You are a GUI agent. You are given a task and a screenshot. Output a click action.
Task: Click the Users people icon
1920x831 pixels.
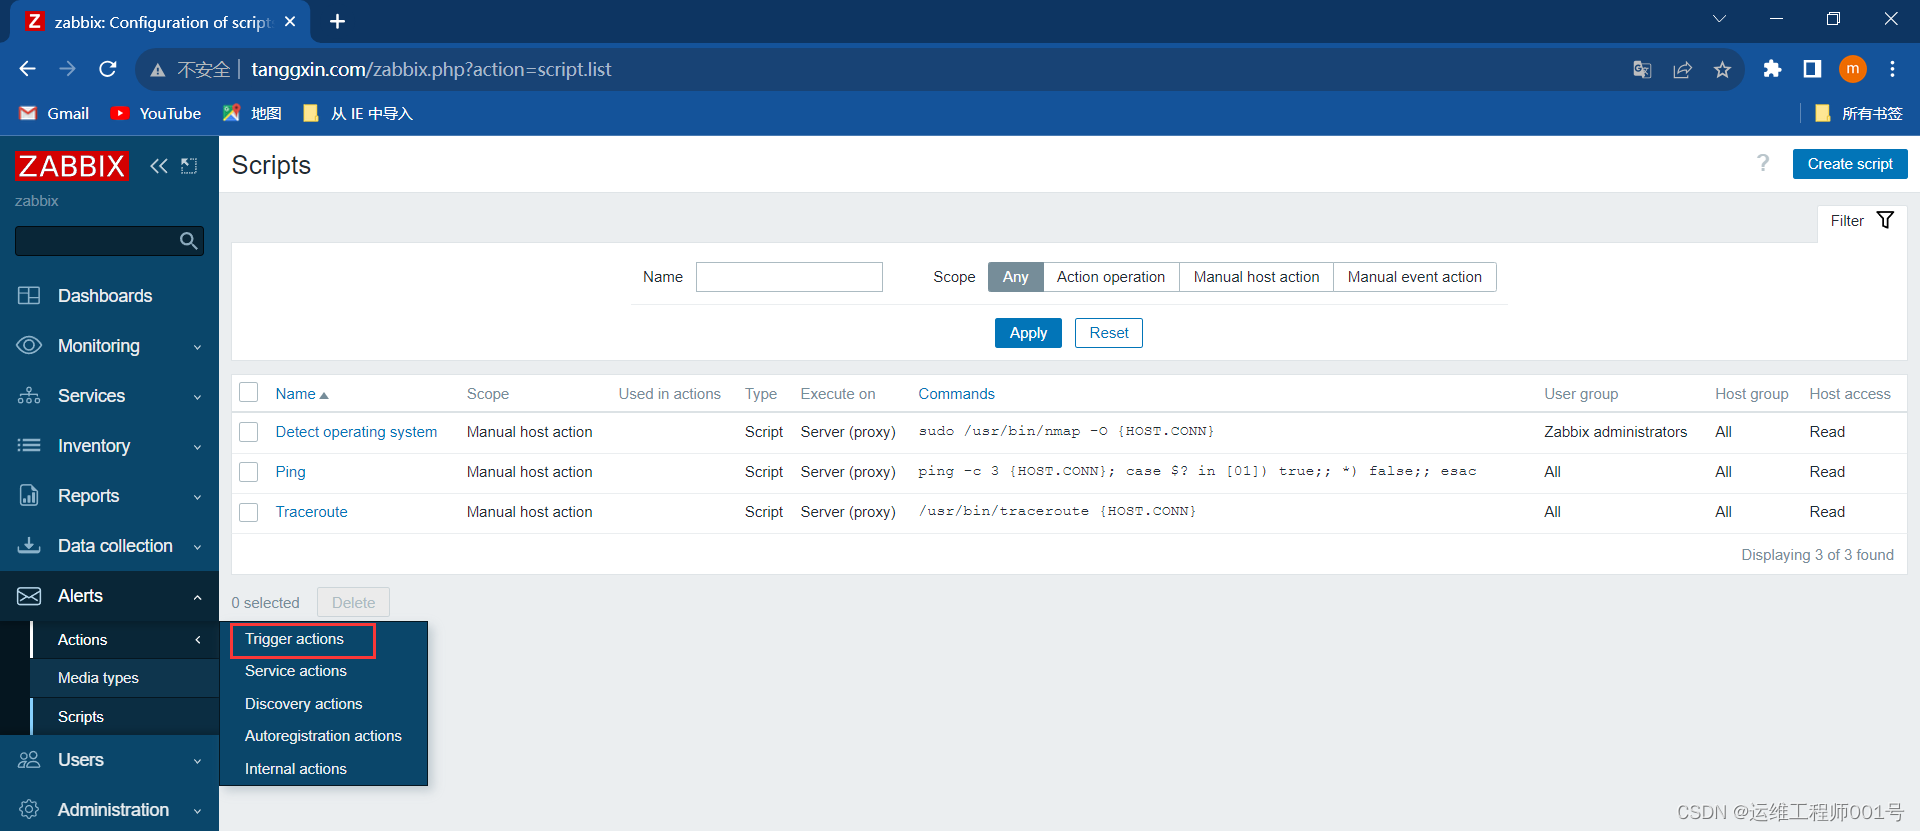point(29,760)
